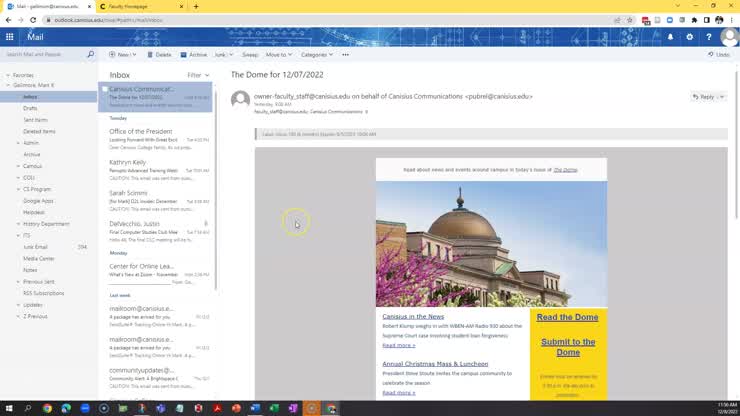Click the Reply button
The height and width of the screenshot is (416, 740).
704,97
